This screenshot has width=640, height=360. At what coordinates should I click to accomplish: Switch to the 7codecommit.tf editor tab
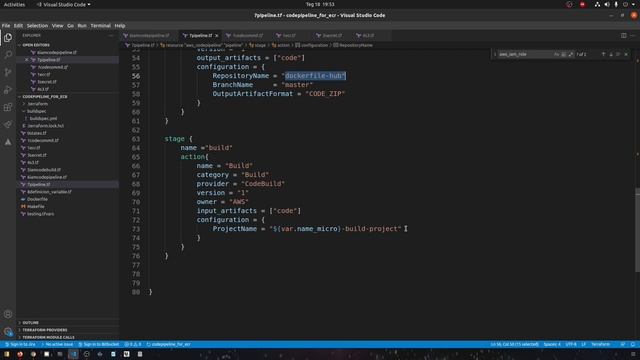pos(248,36)
